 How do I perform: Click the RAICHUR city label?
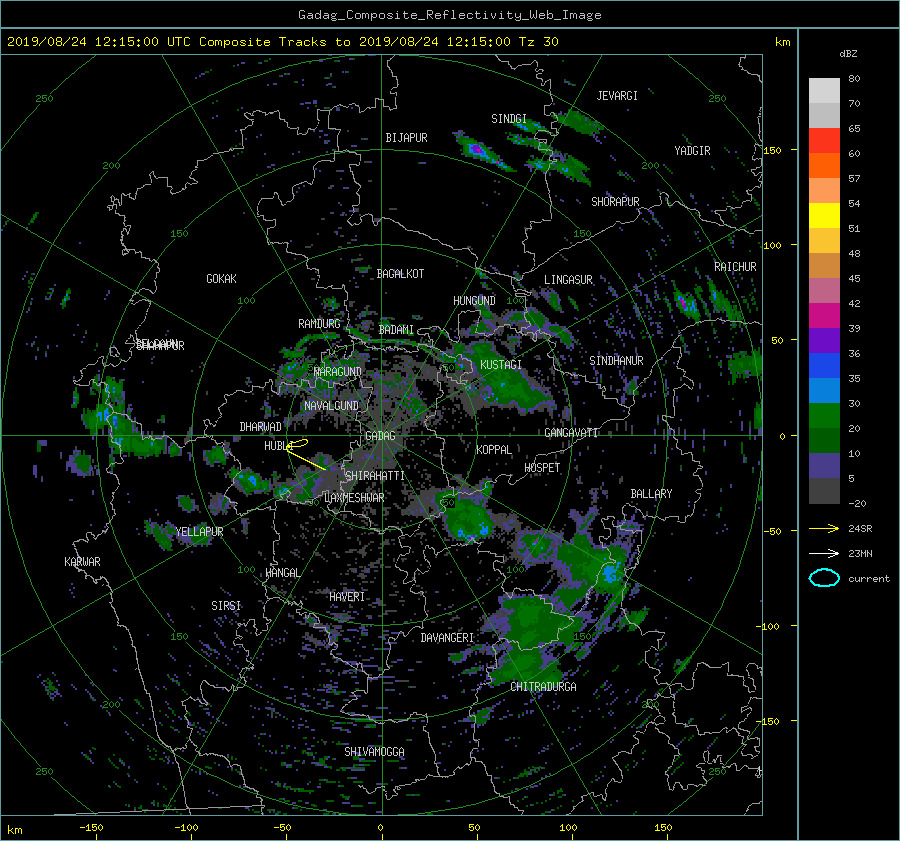coord(735,267)
